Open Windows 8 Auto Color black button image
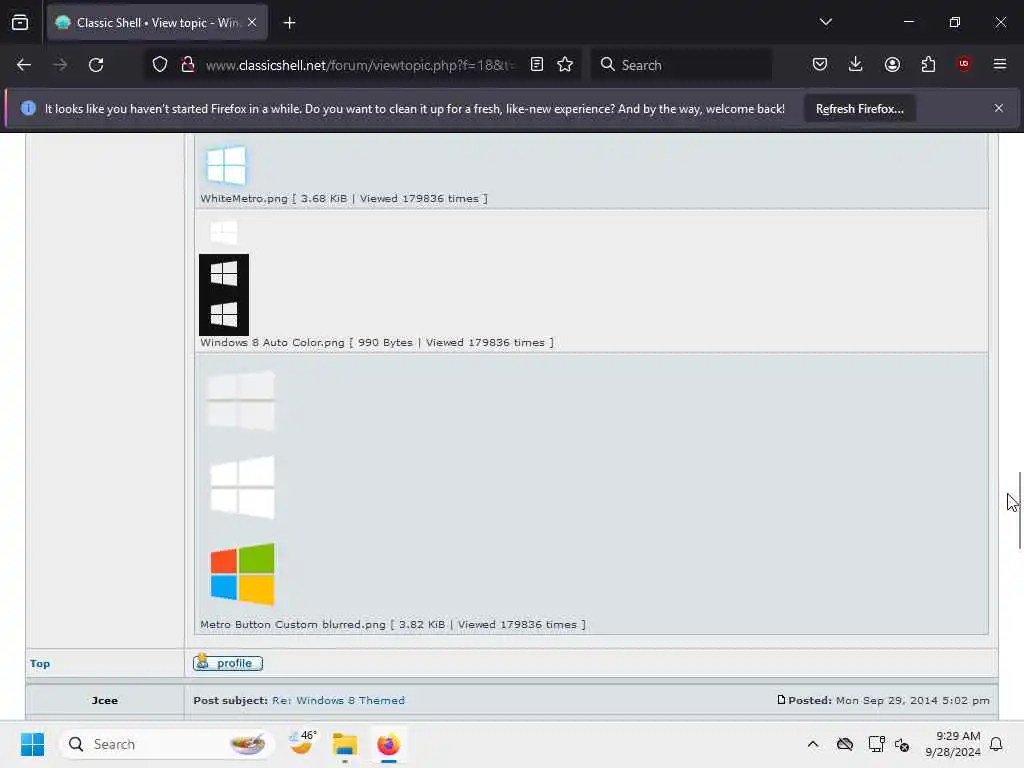This screenshot has width=1024, height=768. (x=224, y=295)
